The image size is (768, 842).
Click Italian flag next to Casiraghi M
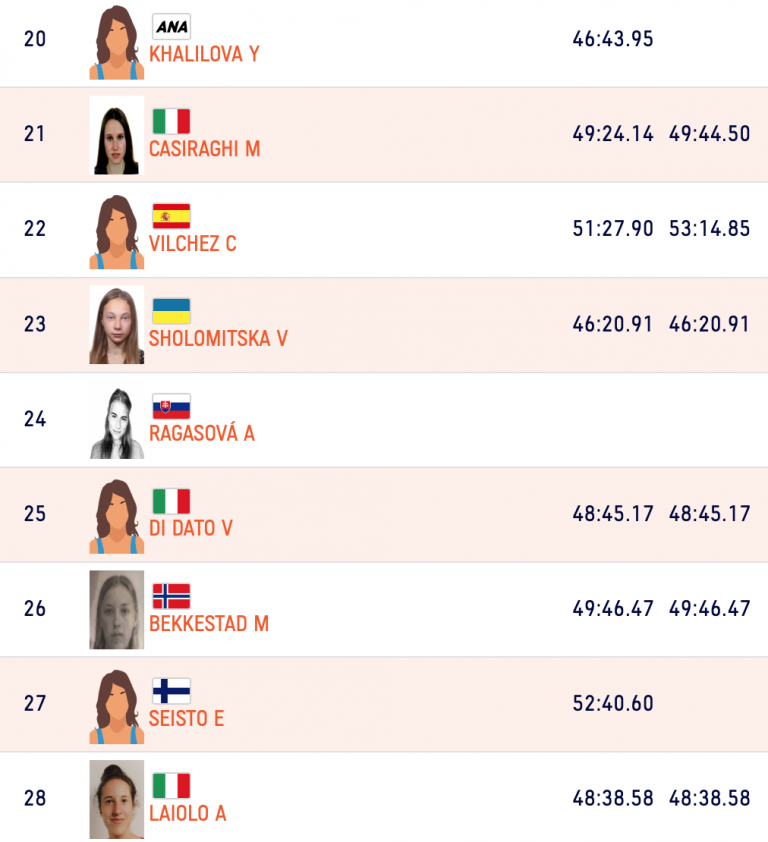(171, 122)
